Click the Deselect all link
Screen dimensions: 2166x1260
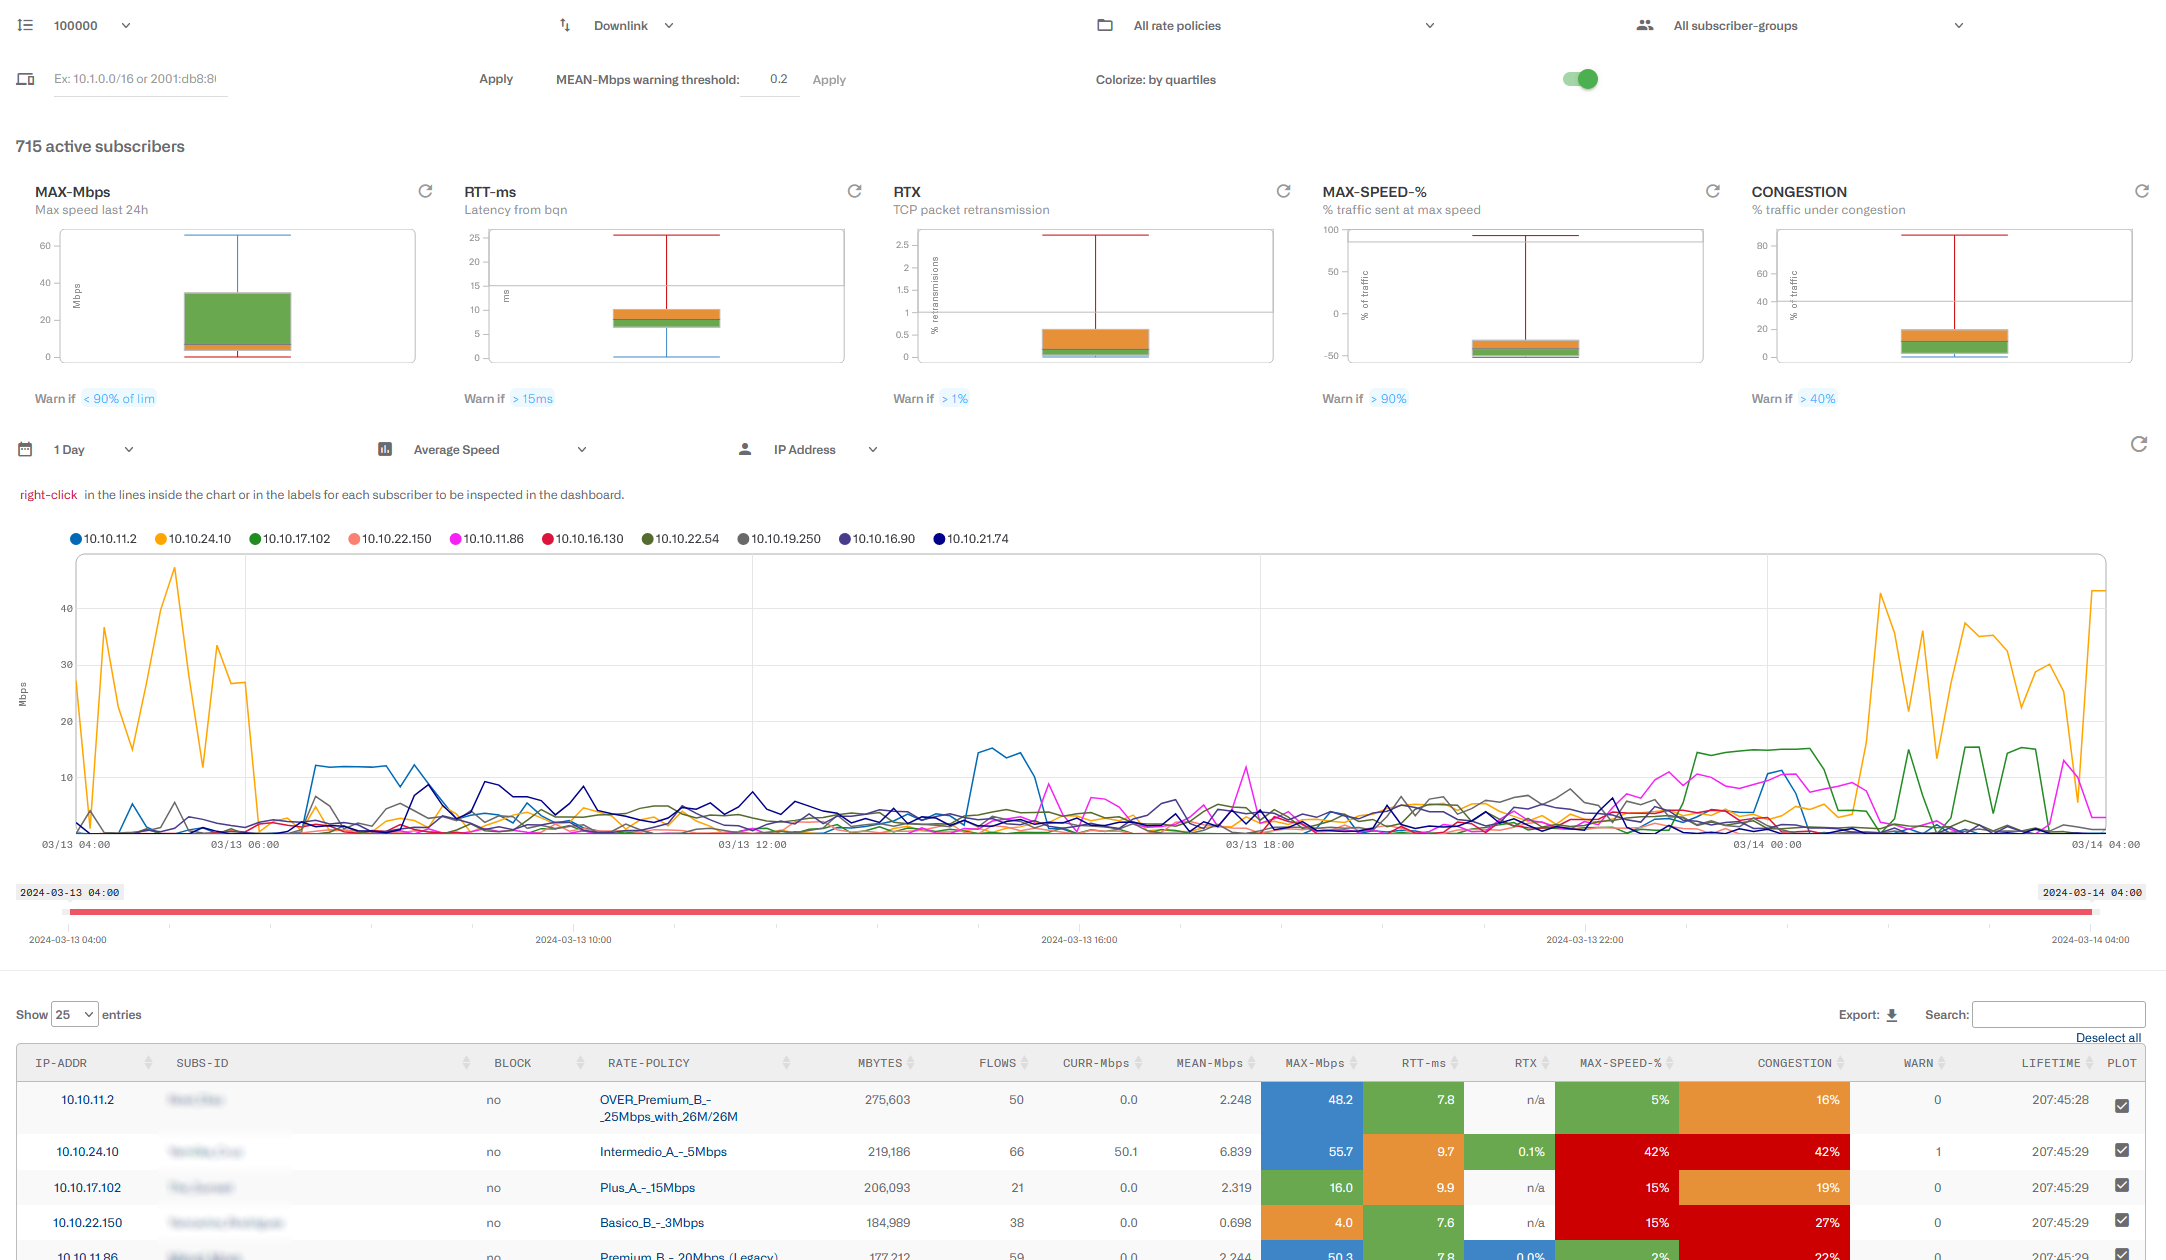(x=2108, y=1037)
